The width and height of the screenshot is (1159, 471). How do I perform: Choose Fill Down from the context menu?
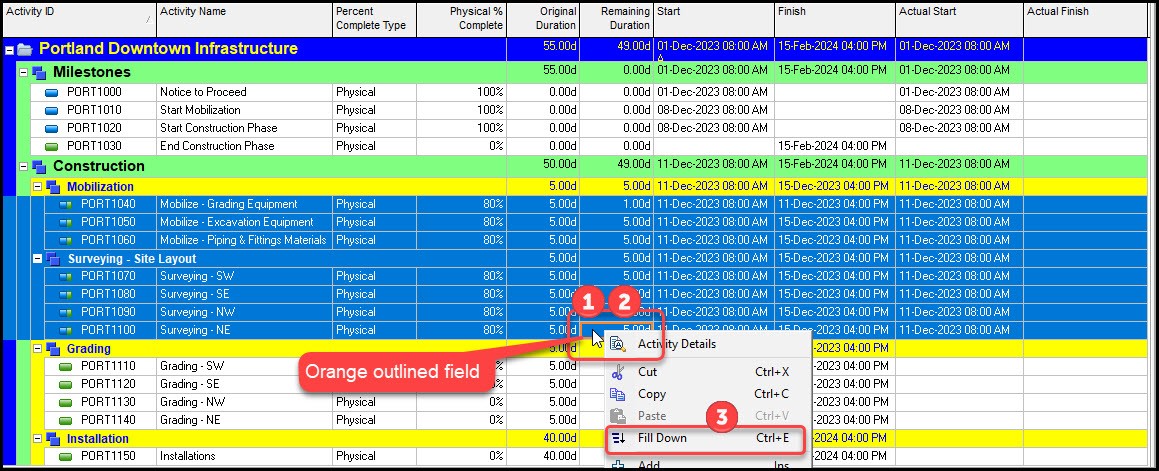[662, 438]
